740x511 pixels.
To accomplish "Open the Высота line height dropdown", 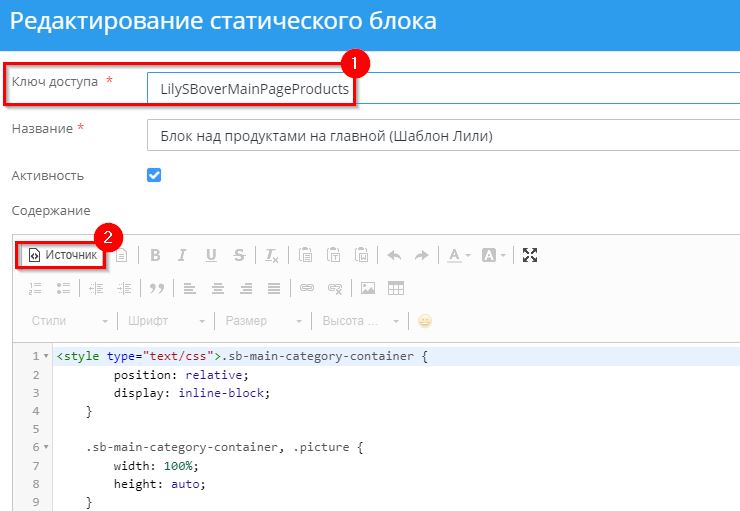I will click(360, 321).
